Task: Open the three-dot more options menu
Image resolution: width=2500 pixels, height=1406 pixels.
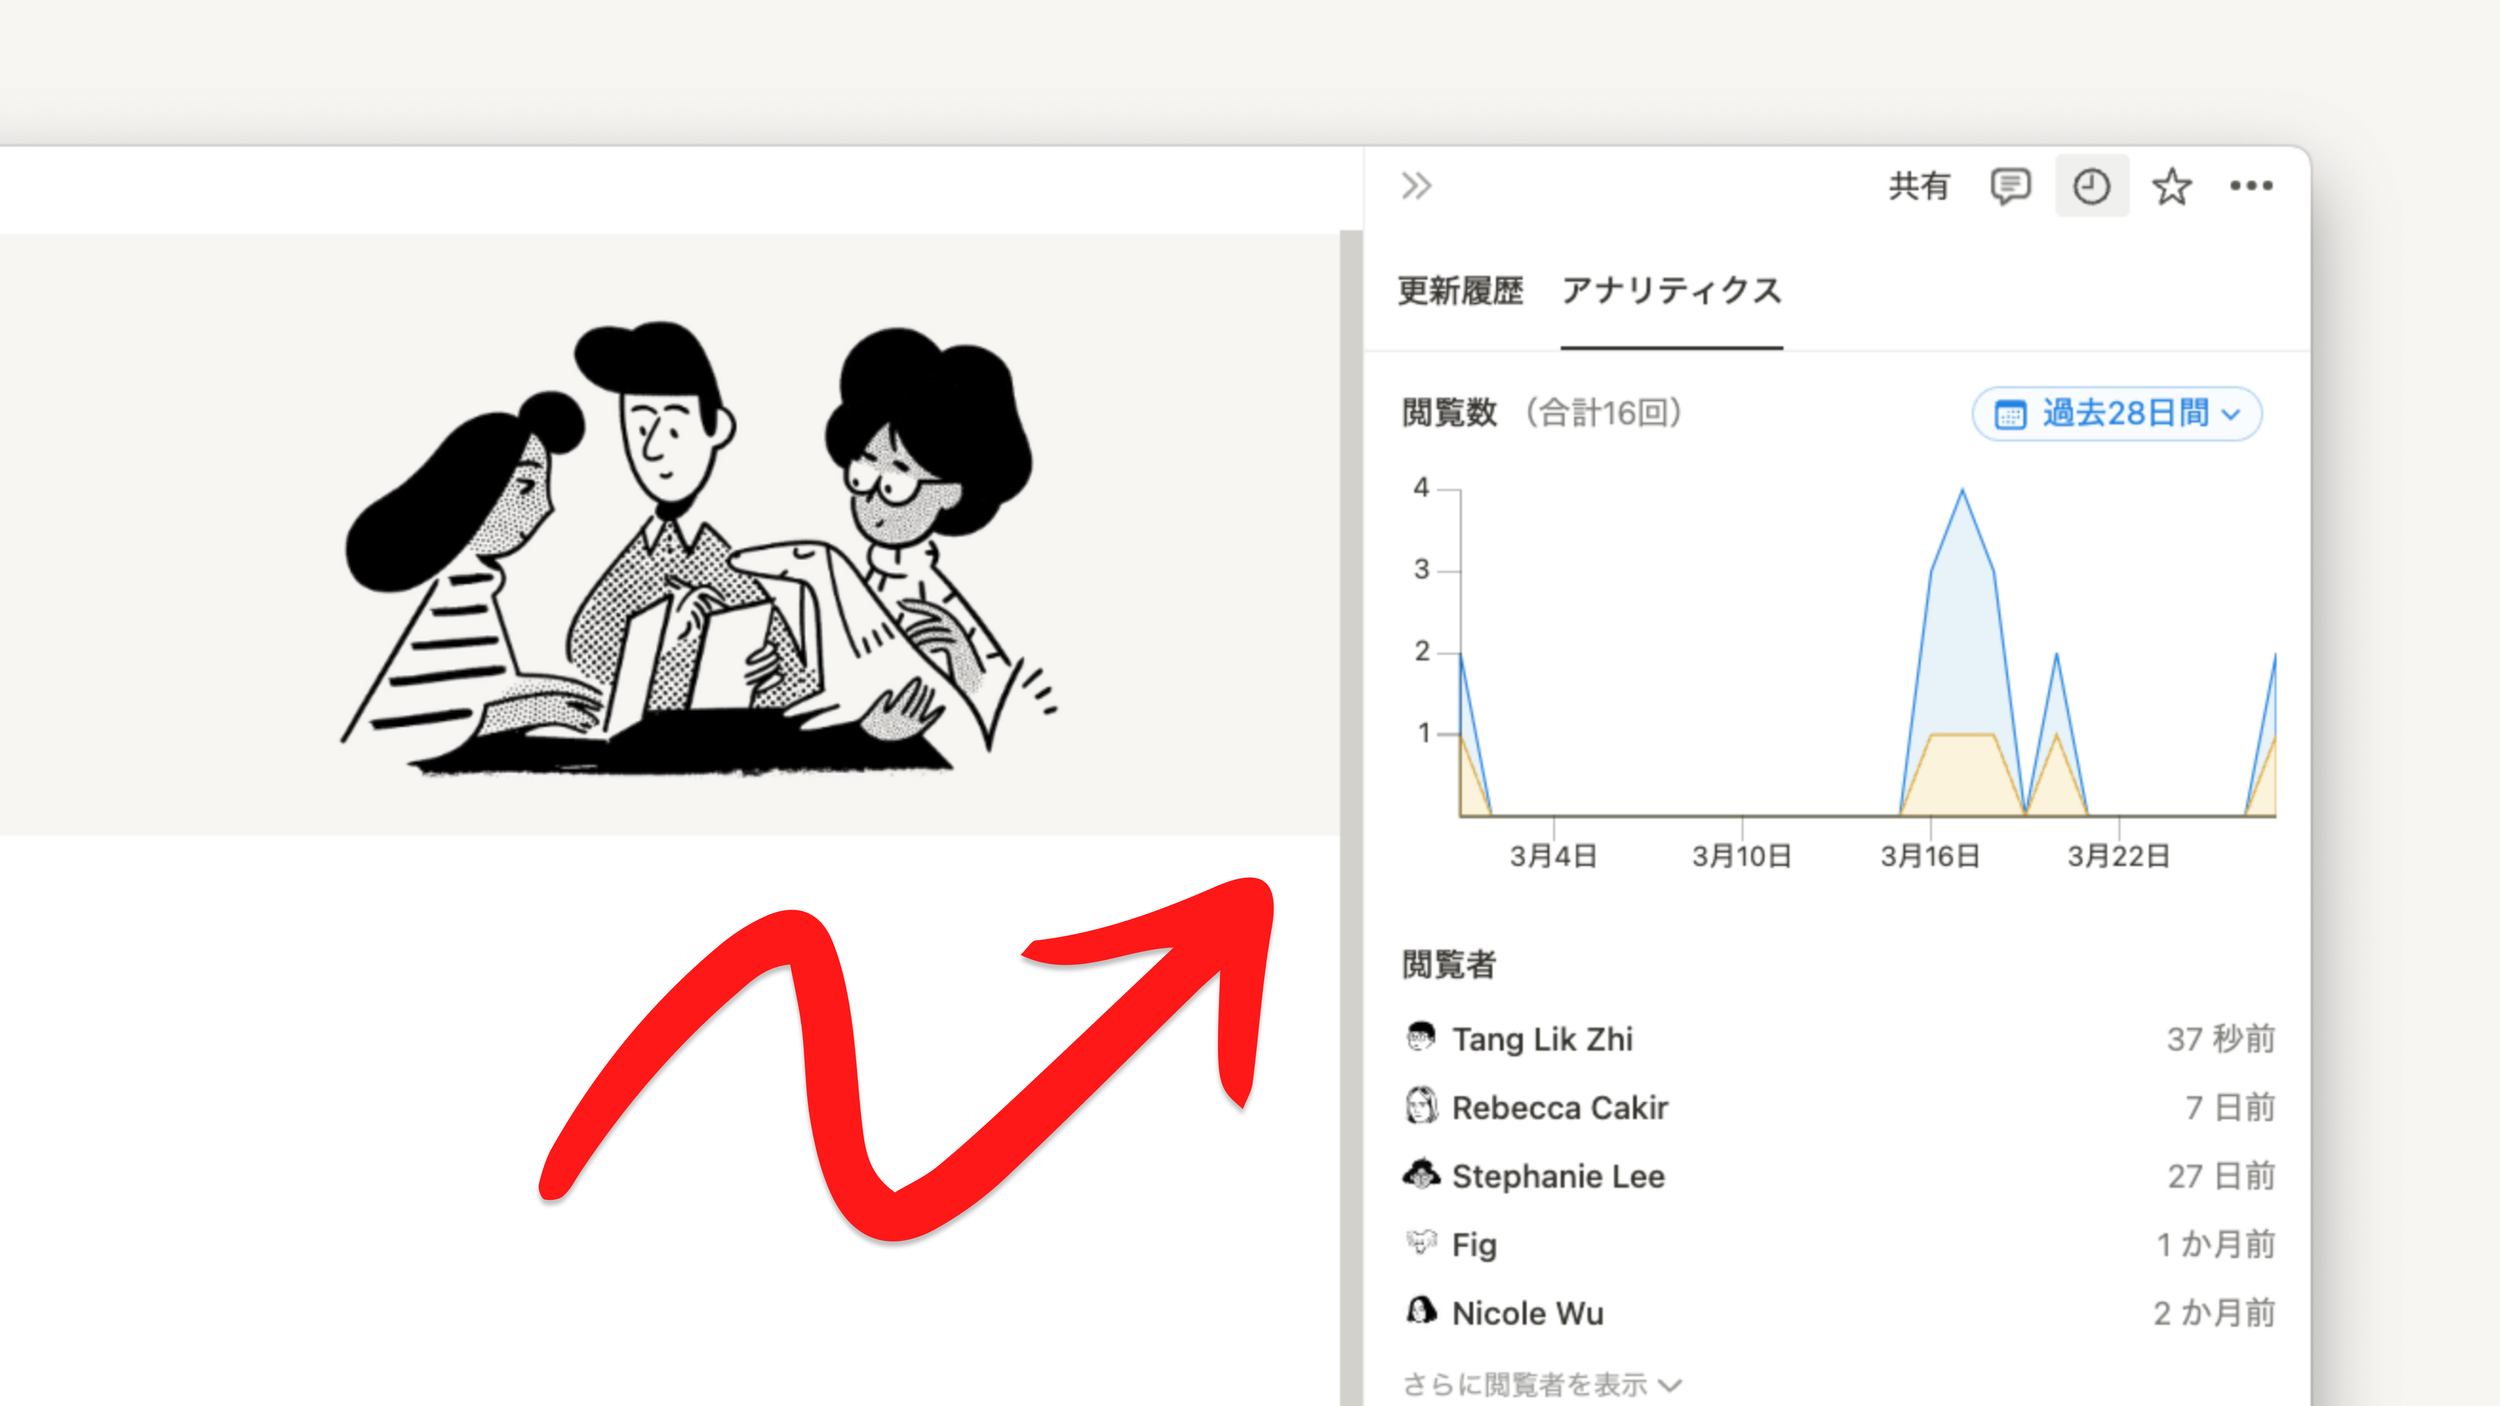Action: pyautogui.click(x=2251, y=186)
